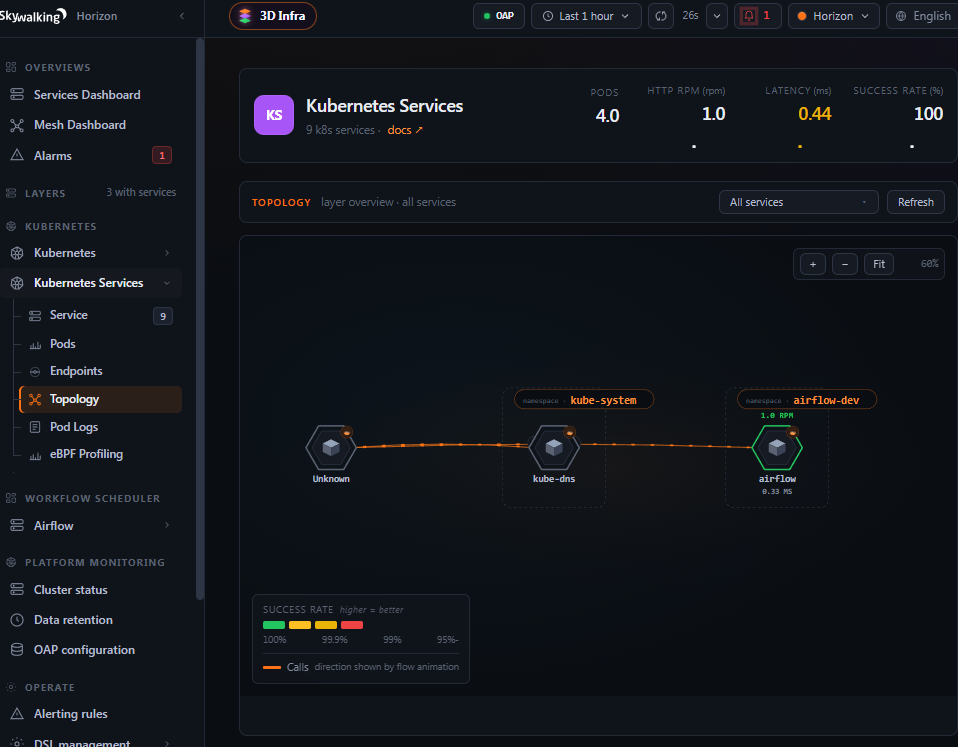Zoom in the topology with plus

click(x=813, y=264)
